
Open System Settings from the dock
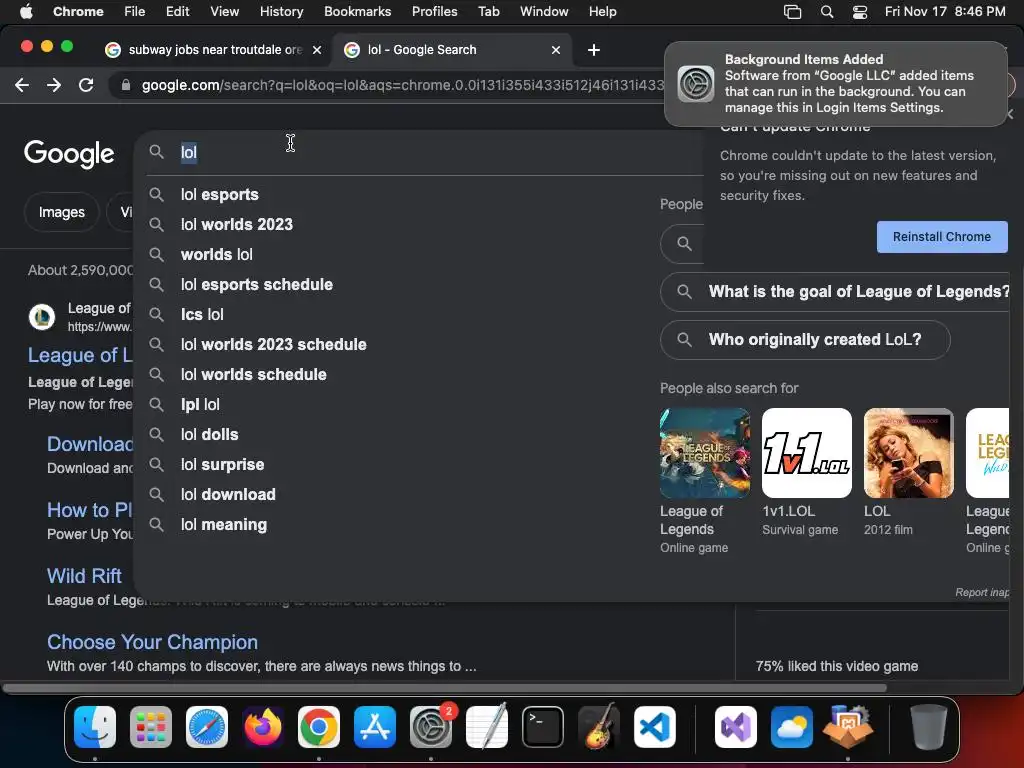tap(431, 727)
